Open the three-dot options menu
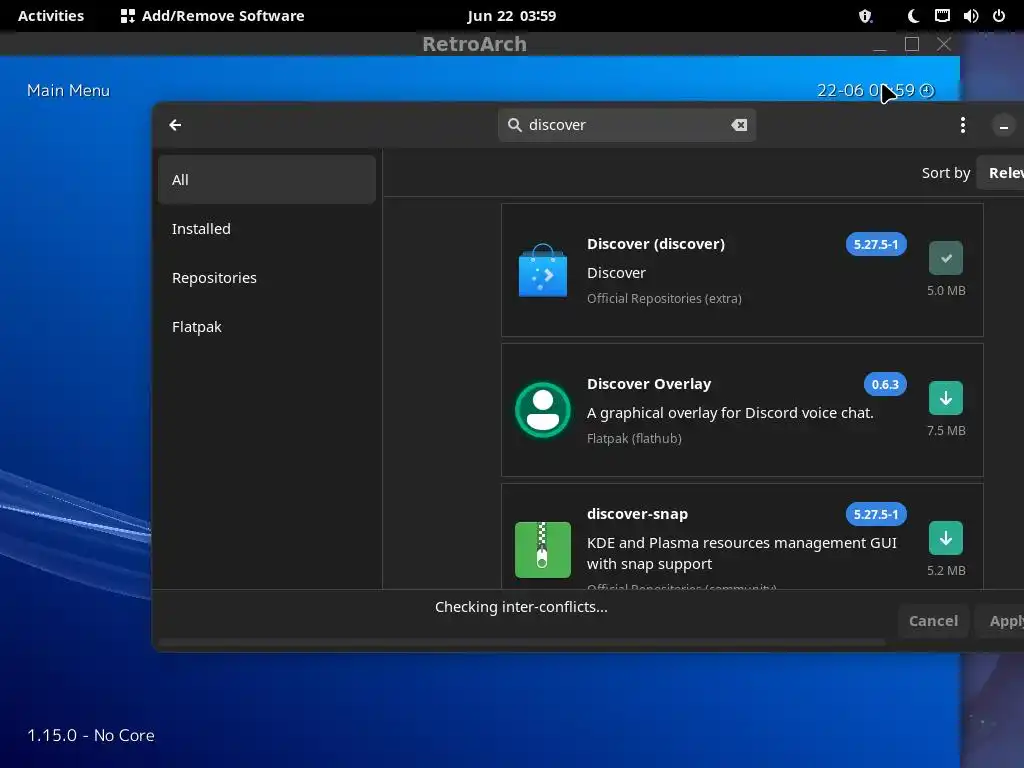 963,125
